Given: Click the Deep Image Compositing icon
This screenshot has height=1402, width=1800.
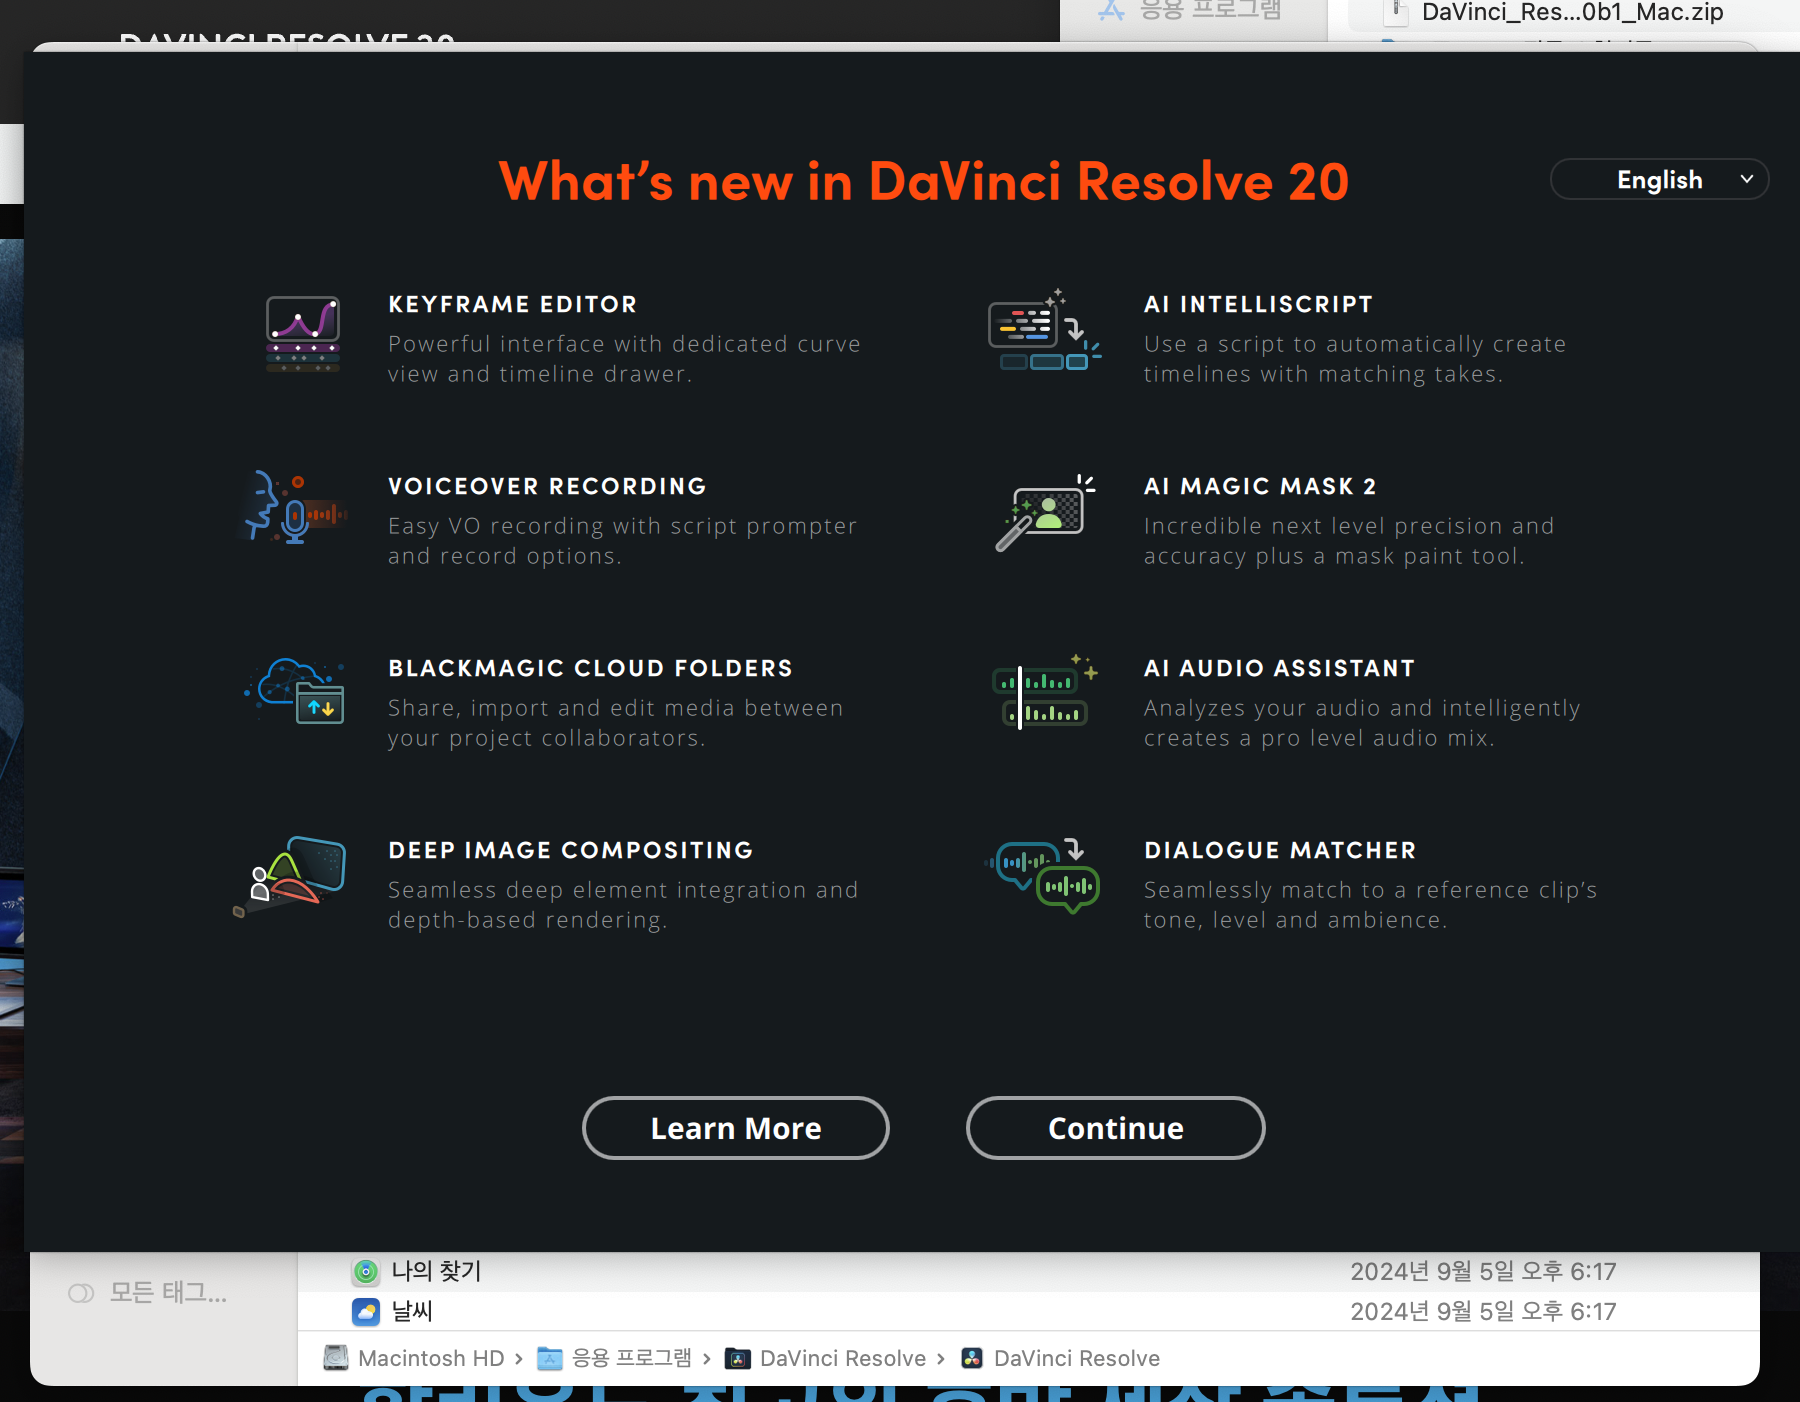Looking at the screenshot, I should (290, 876).
